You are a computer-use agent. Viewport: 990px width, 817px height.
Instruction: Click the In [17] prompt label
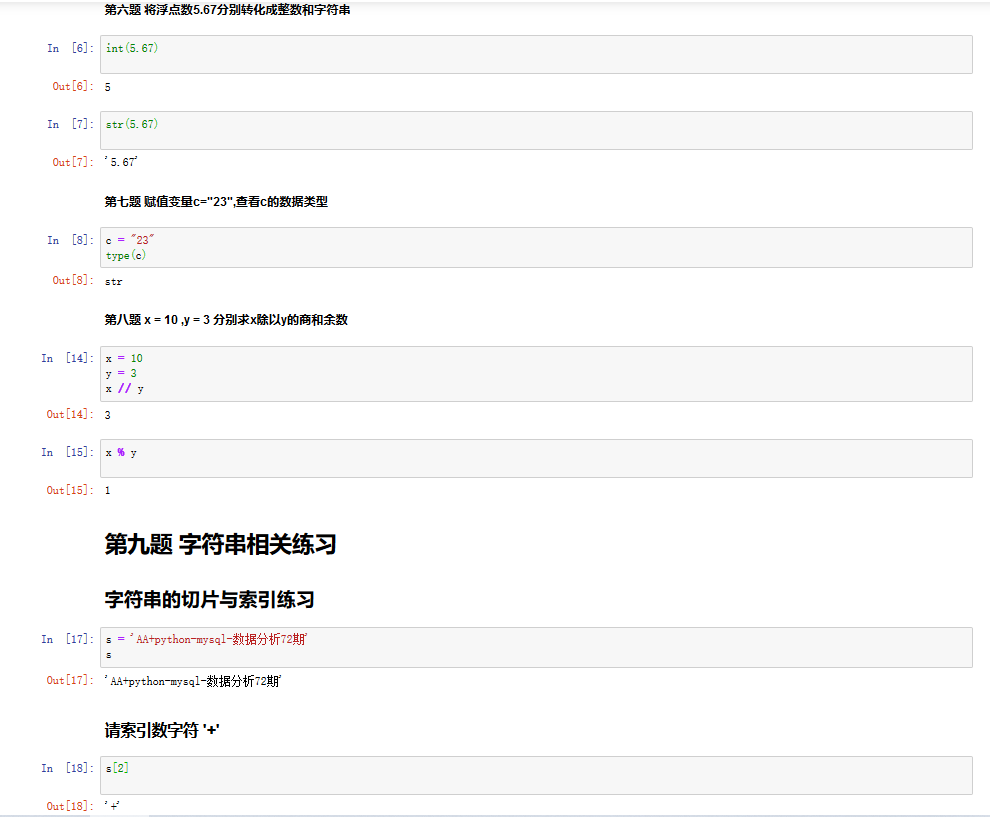(68, 639)
